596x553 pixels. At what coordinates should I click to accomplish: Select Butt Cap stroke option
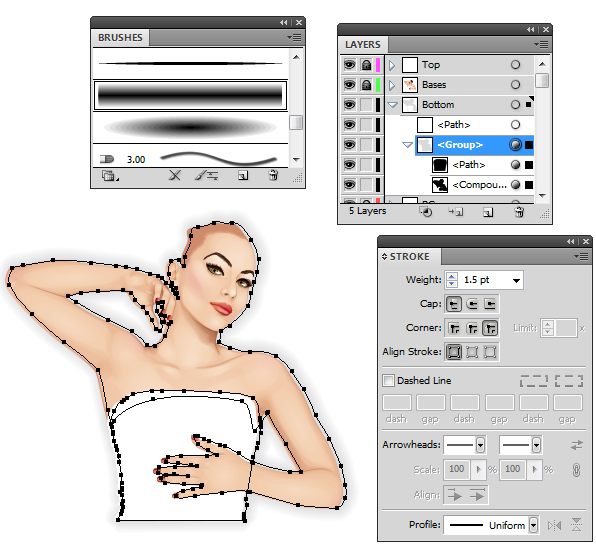[x=454, y=304]
